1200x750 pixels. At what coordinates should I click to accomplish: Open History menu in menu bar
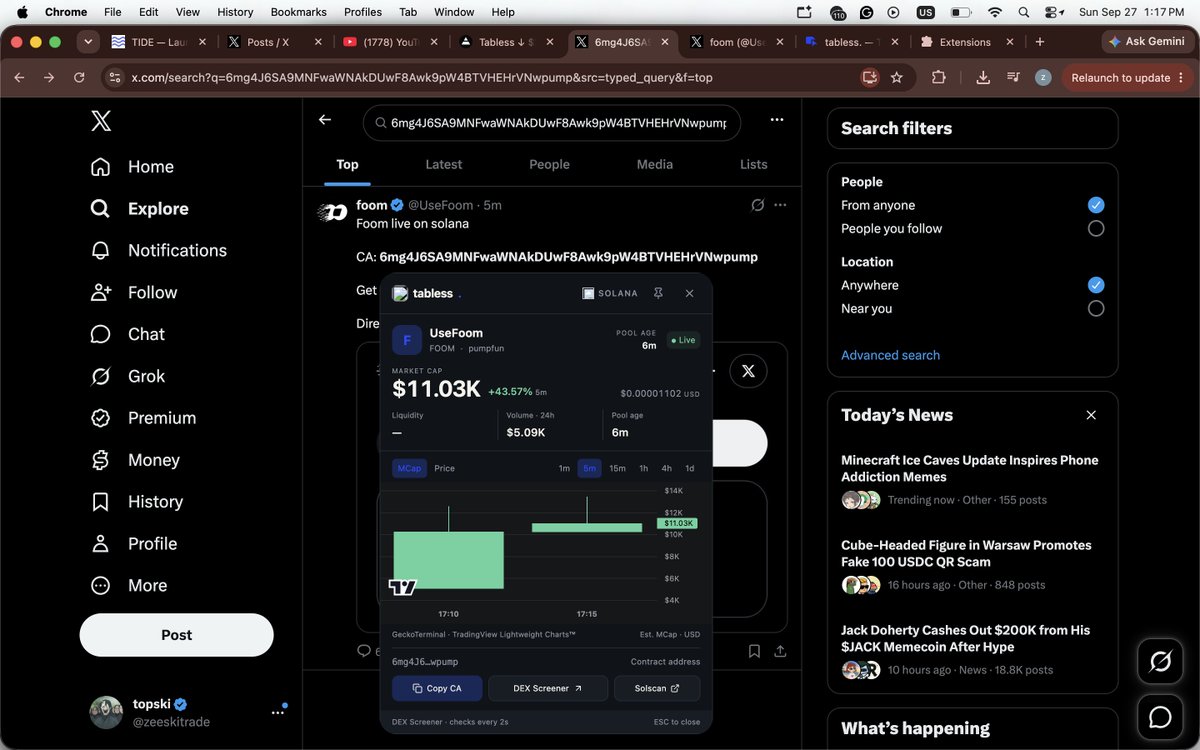point(235,12)
